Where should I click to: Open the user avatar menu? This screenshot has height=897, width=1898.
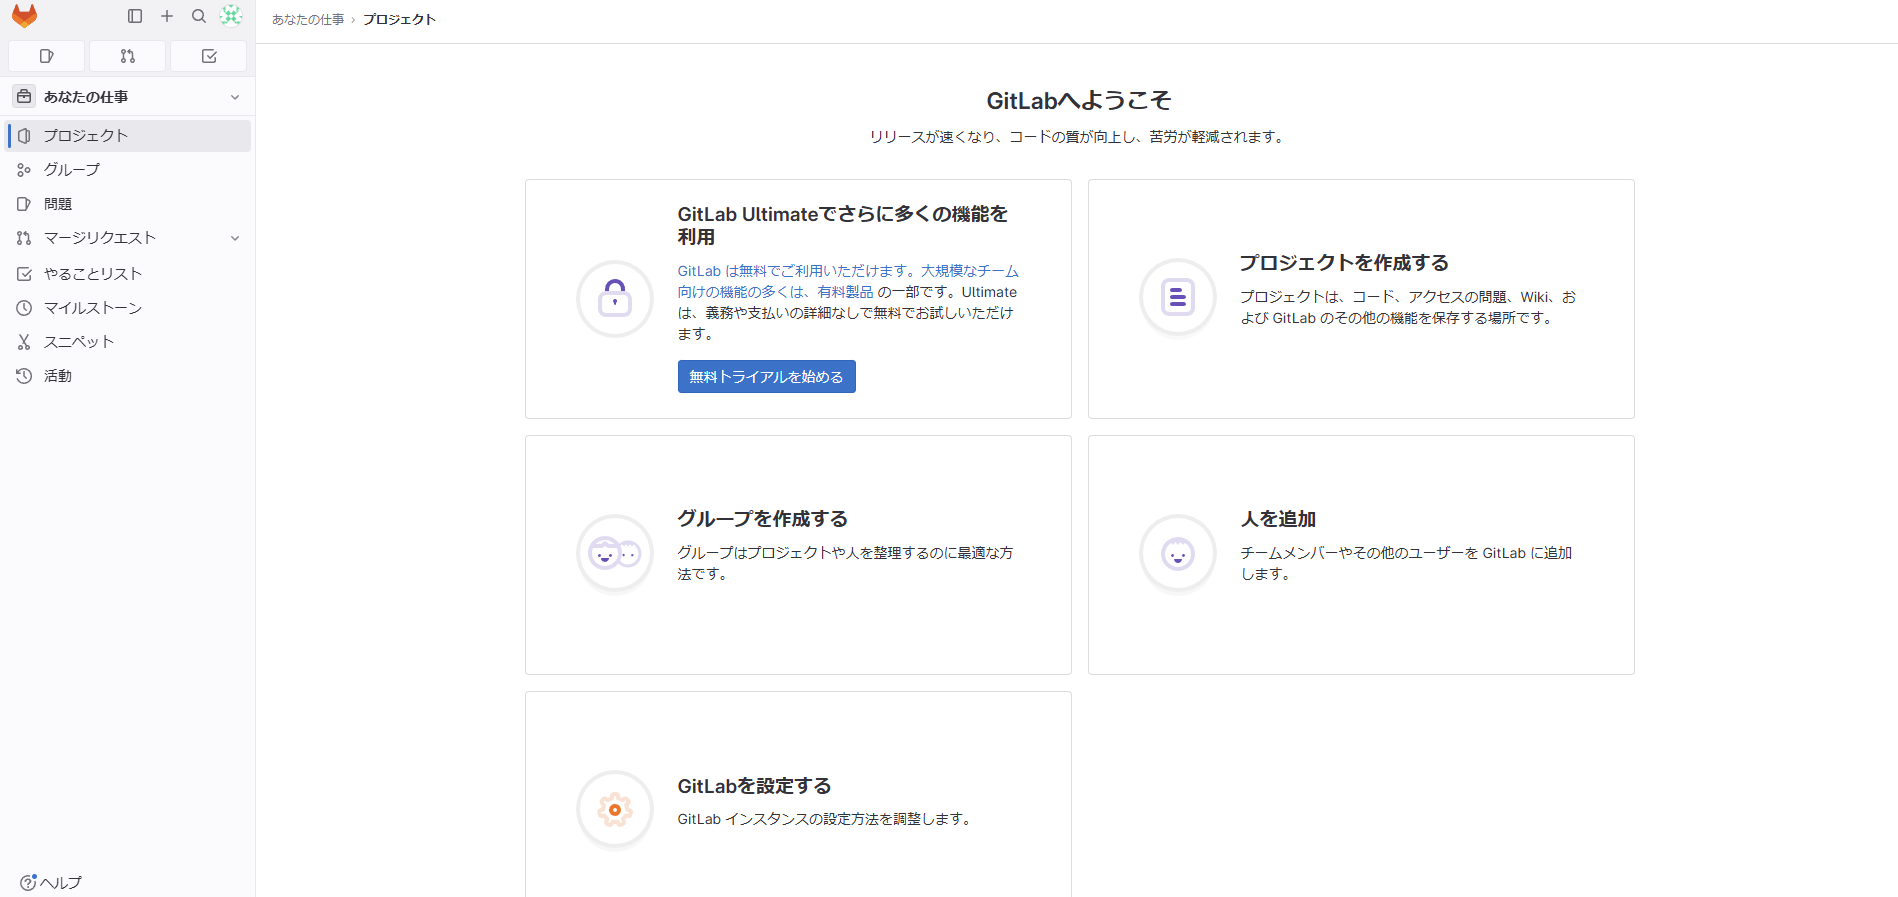(x=231, y=16)
